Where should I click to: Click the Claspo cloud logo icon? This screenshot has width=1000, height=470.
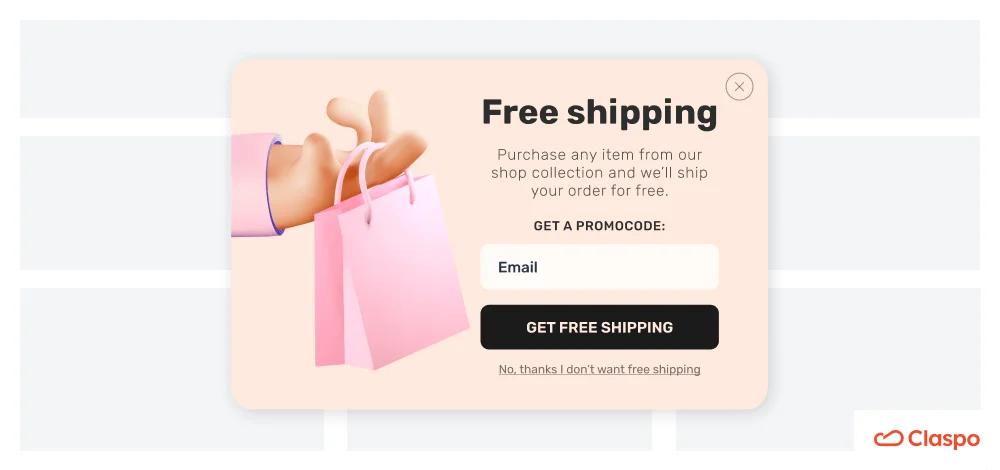point(888,438)
